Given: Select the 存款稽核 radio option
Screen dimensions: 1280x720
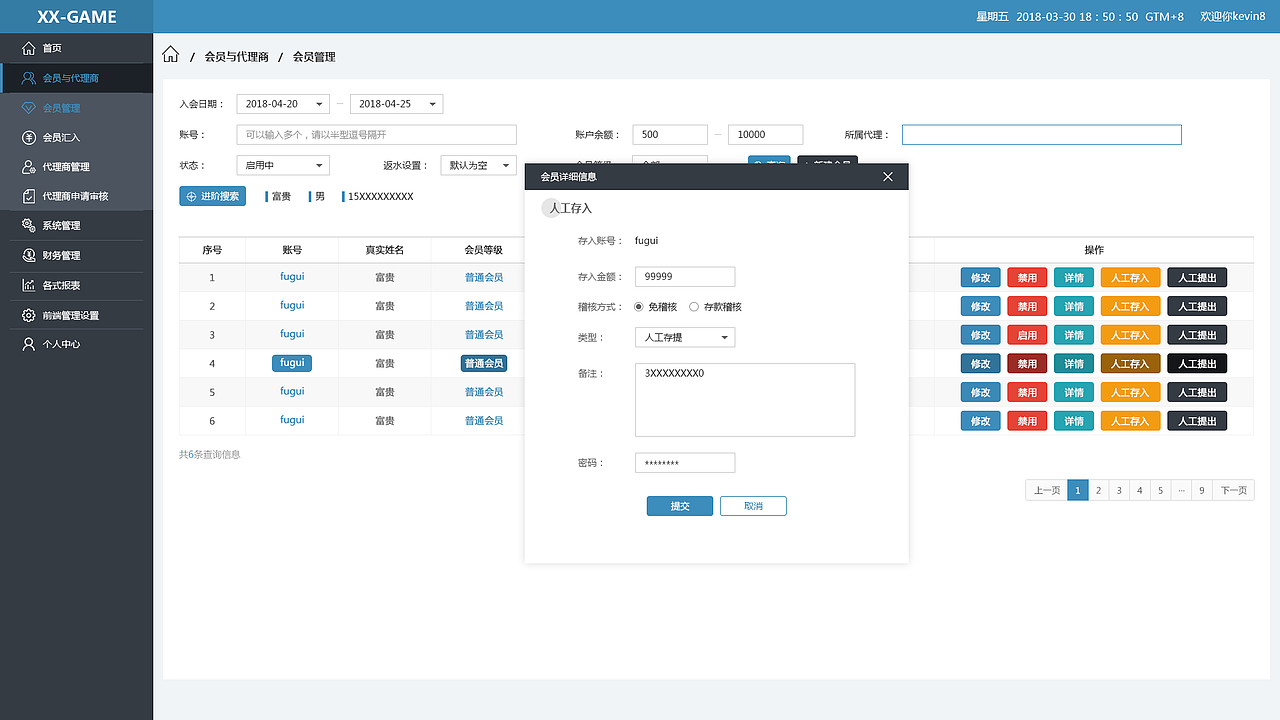Looking at the screenshot, I should point(694,307).
